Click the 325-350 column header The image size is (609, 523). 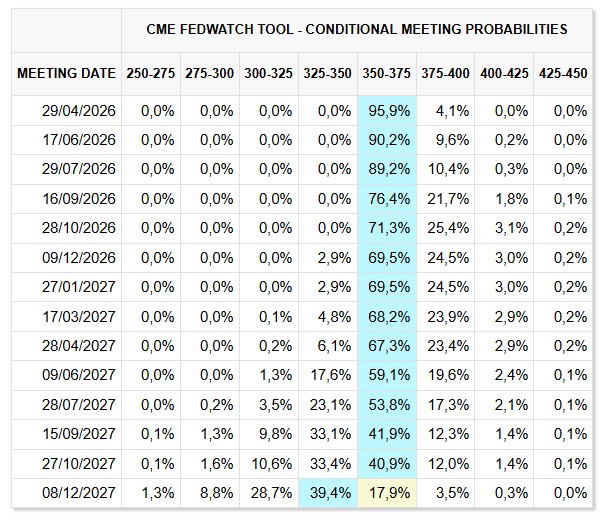pos(326,74)
